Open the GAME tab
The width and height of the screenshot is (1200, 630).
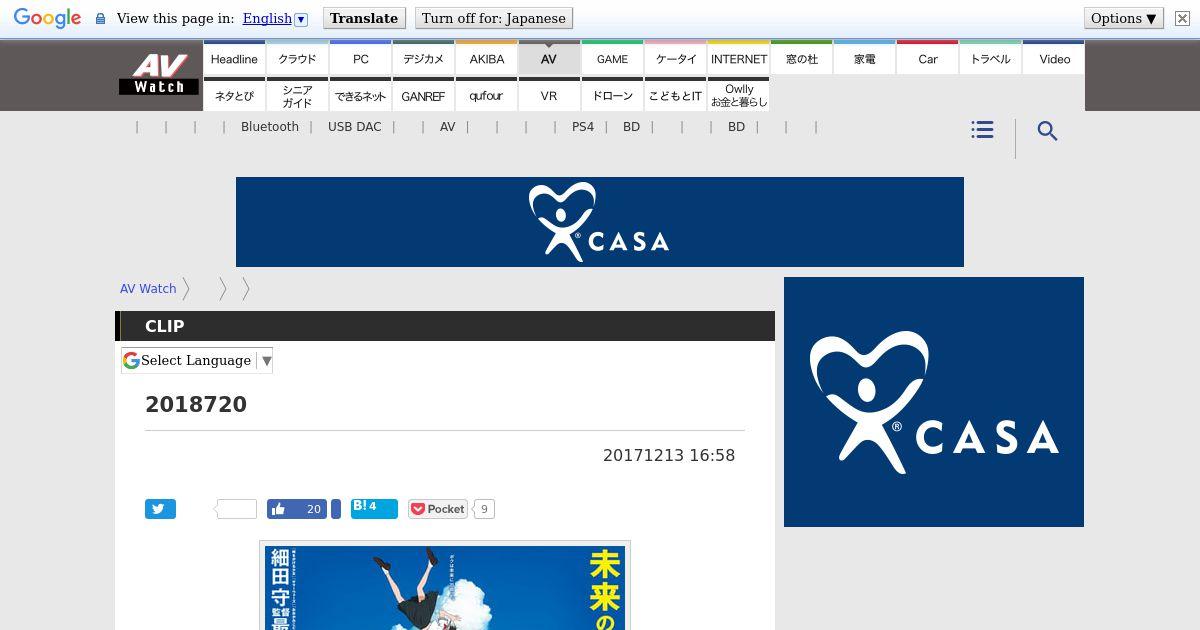click(x=613, y=59)
